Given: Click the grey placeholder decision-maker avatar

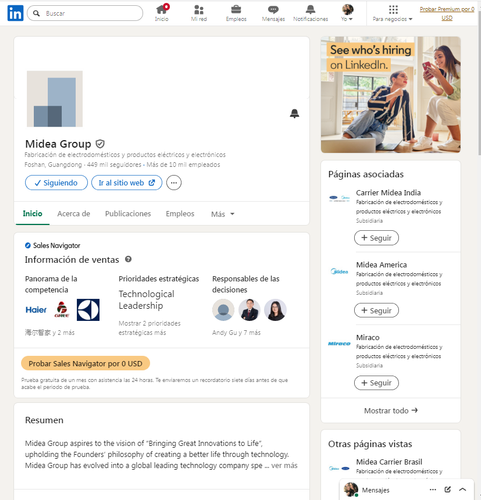Looking at the screenshot, I should (x=223, y=310).
